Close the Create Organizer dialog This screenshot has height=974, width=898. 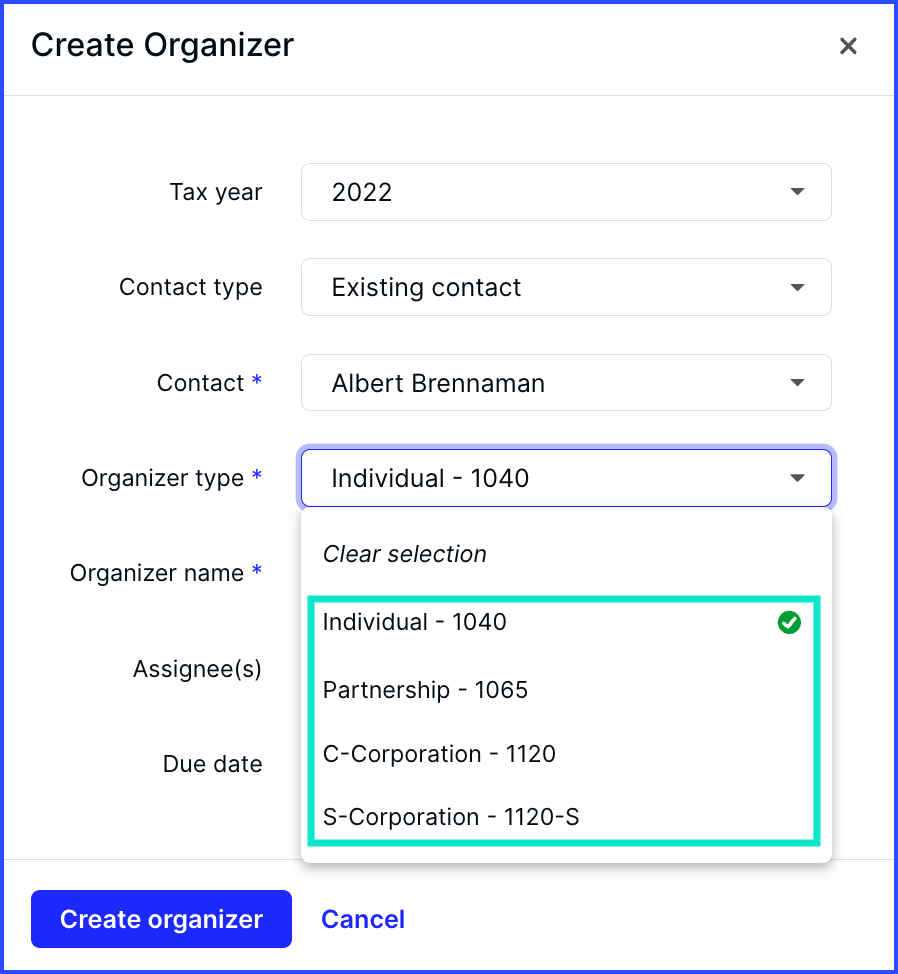pyautogui.click(x=848, y=46)
